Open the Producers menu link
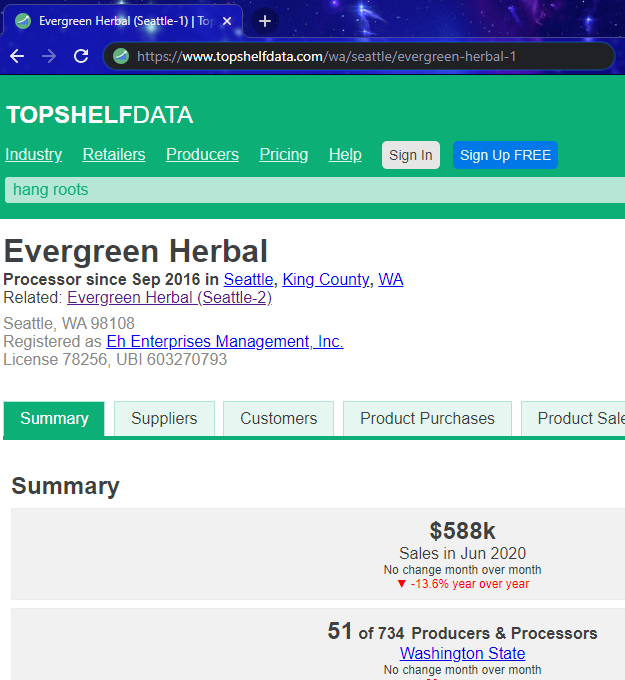Viewport: 625px width, 680px height. [203, 154]
